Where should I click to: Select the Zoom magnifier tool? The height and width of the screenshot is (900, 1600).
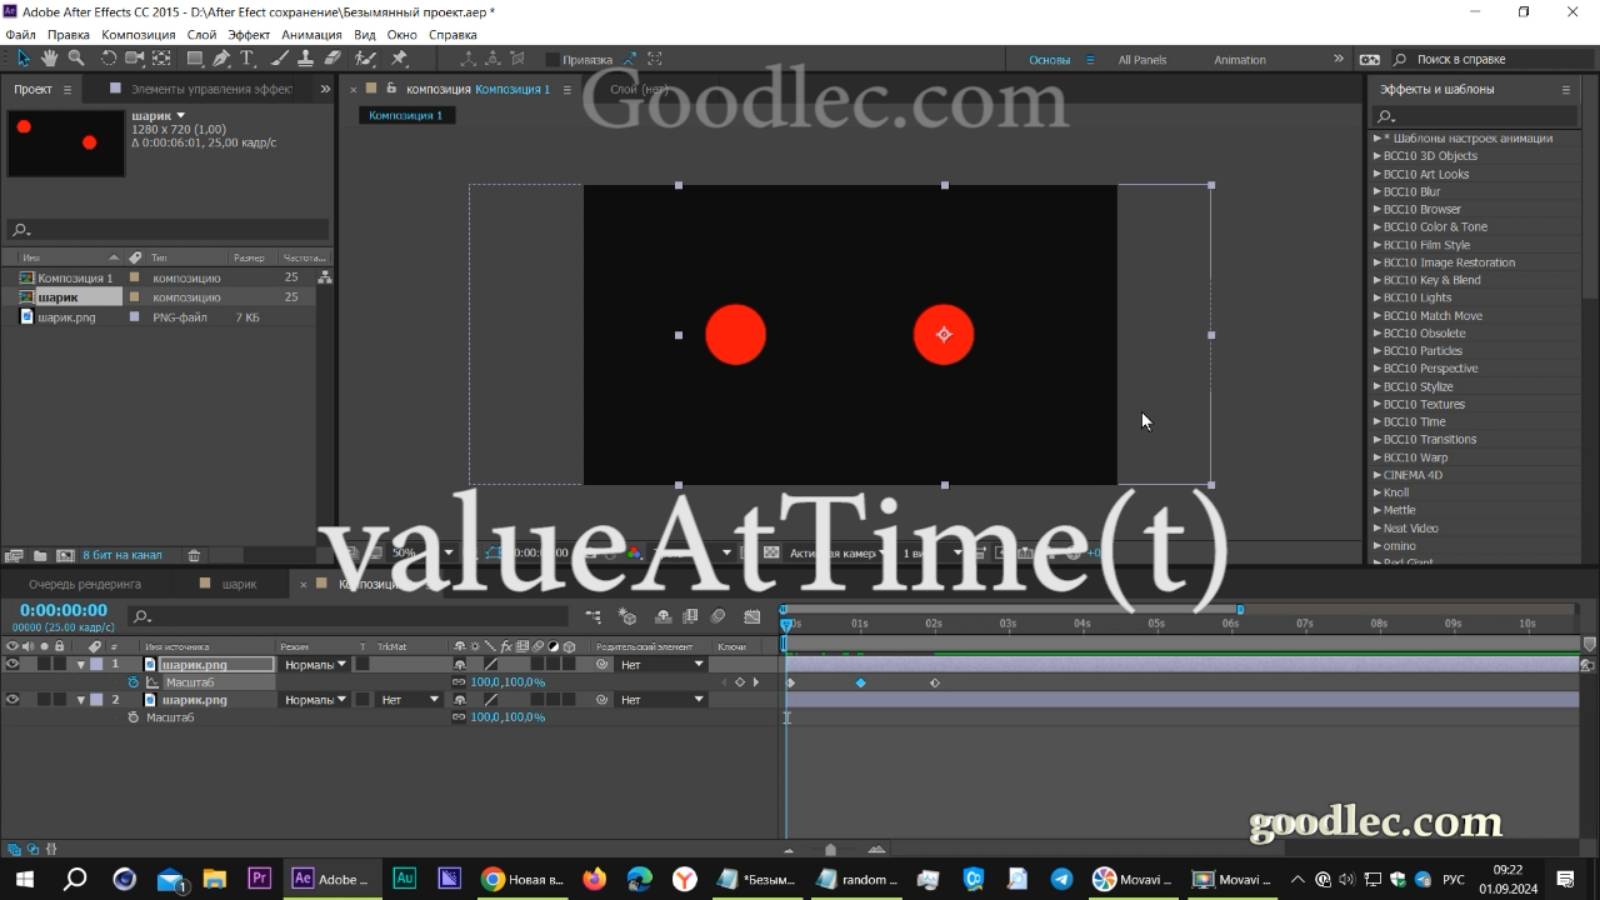click(76, 59)
